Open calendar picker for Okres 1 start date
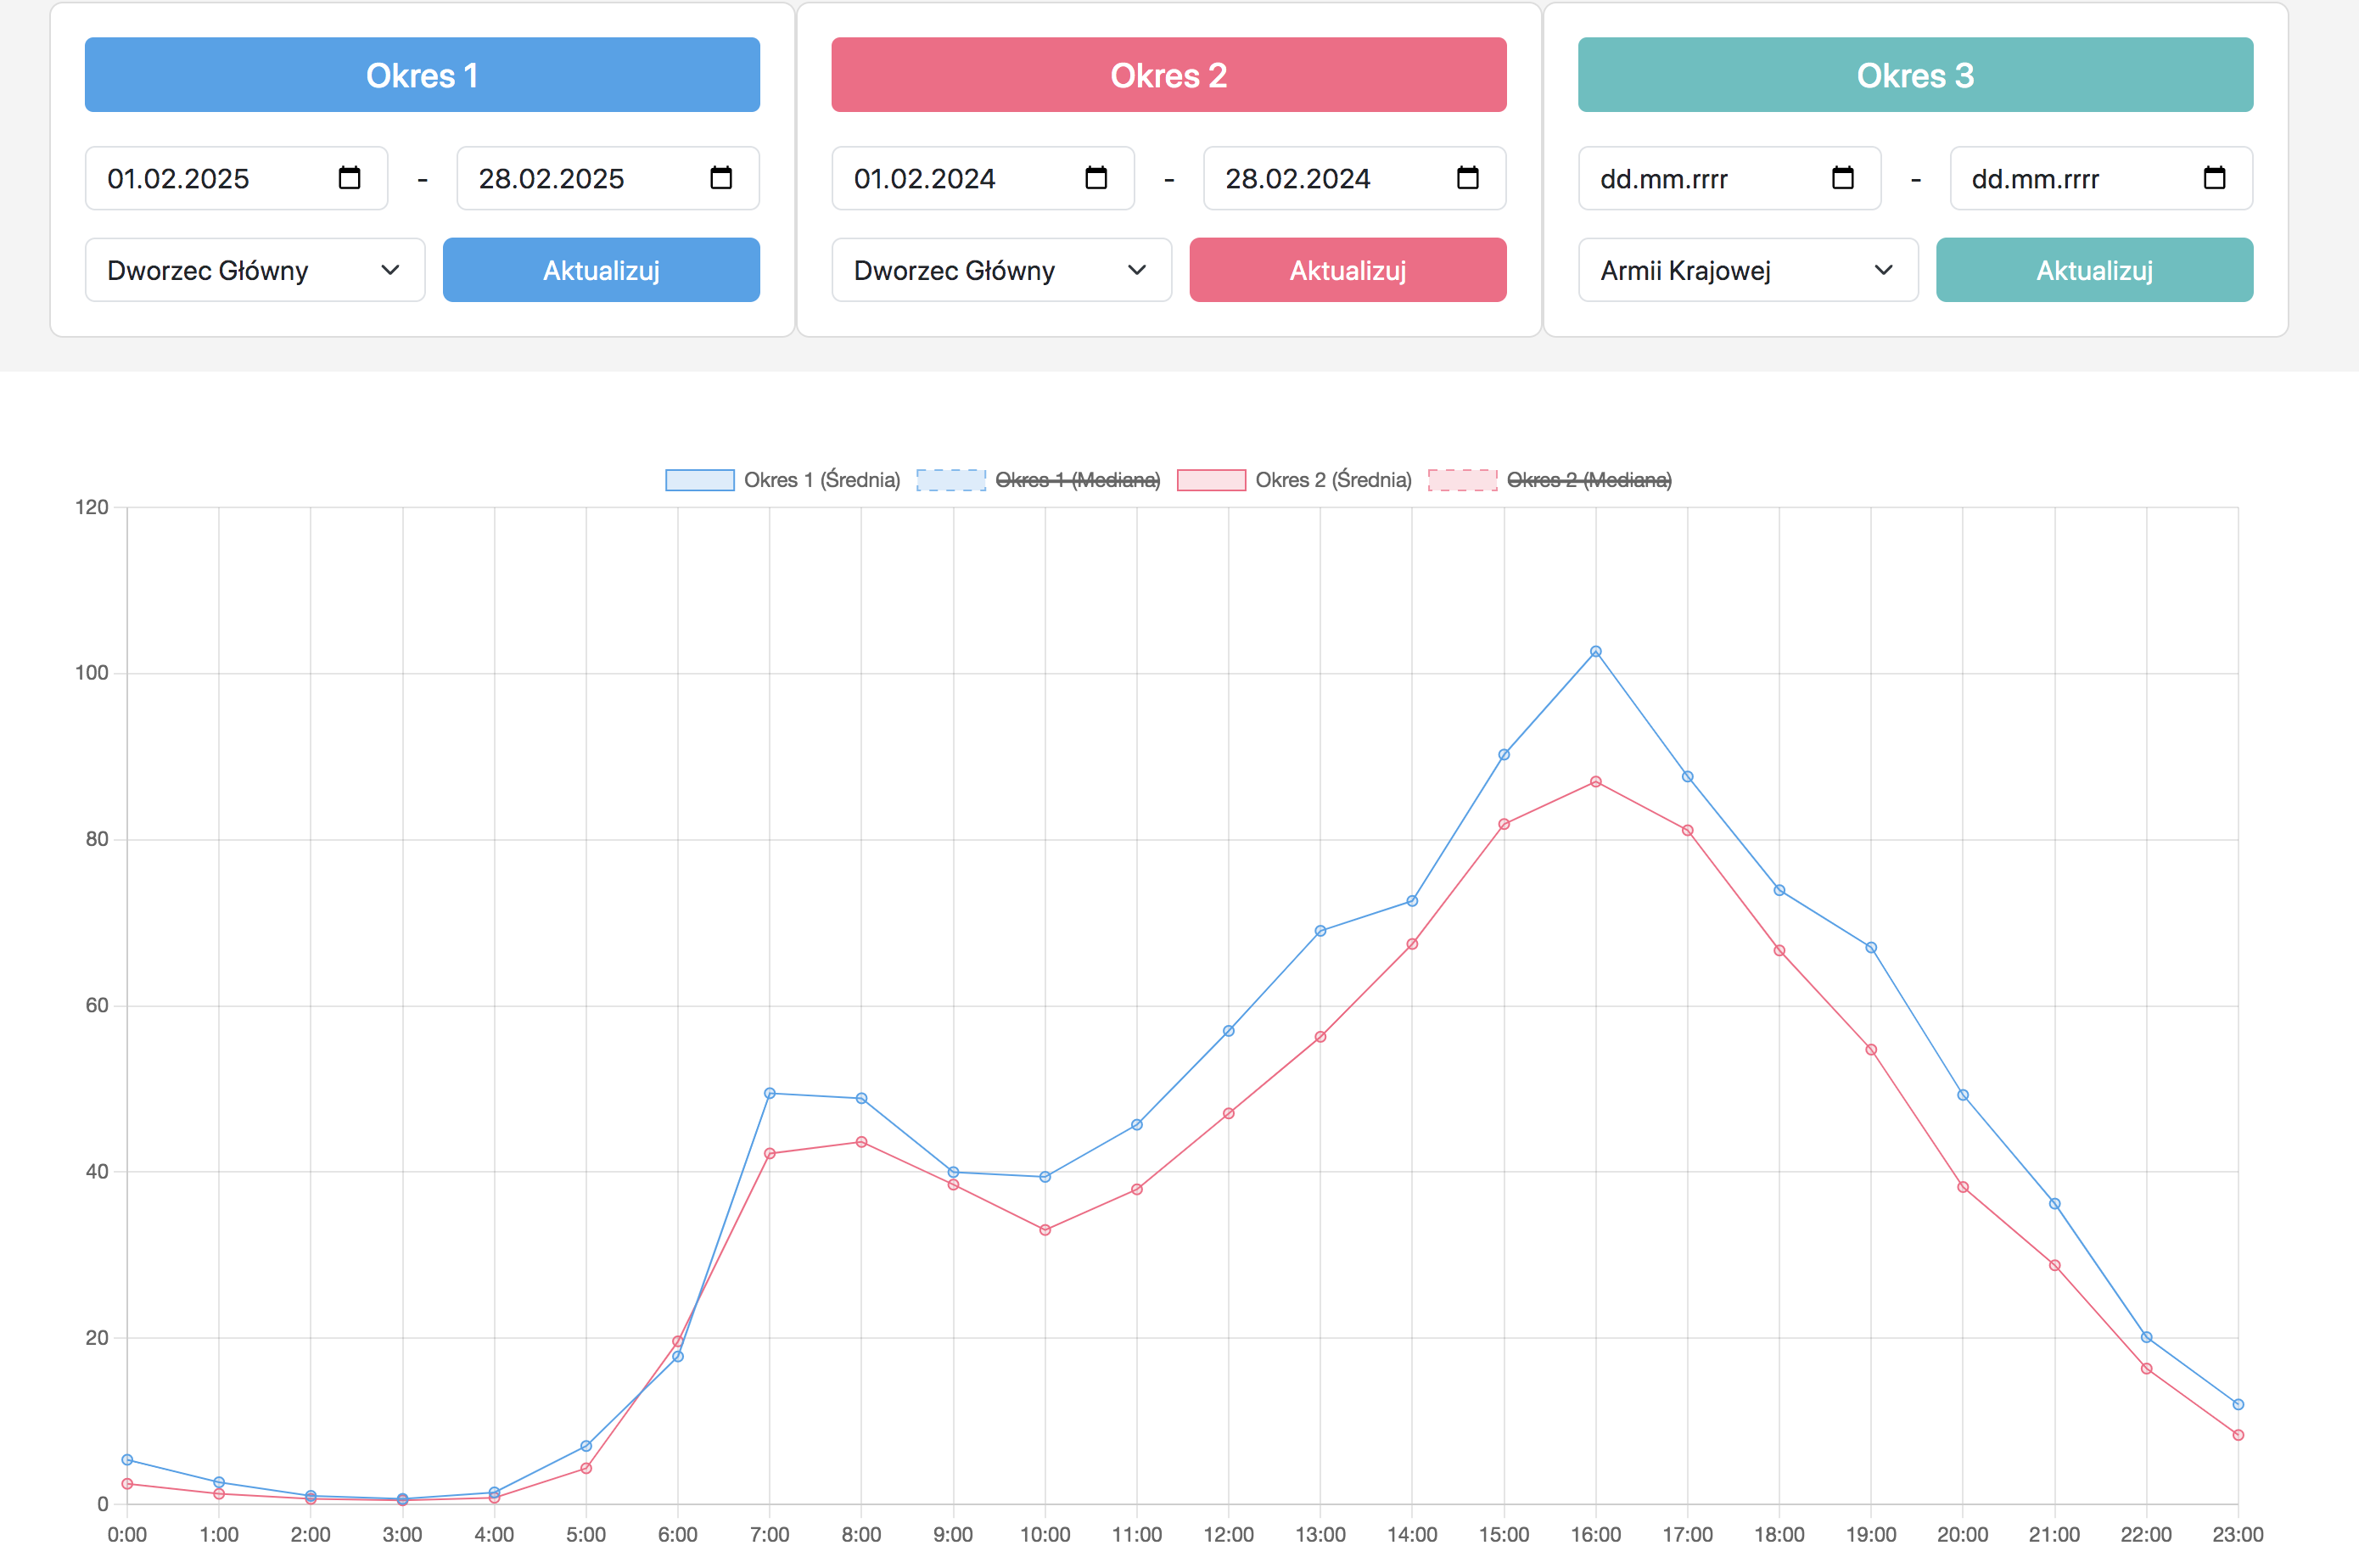The image size is (2359, 1568). (x=349, y=178)
